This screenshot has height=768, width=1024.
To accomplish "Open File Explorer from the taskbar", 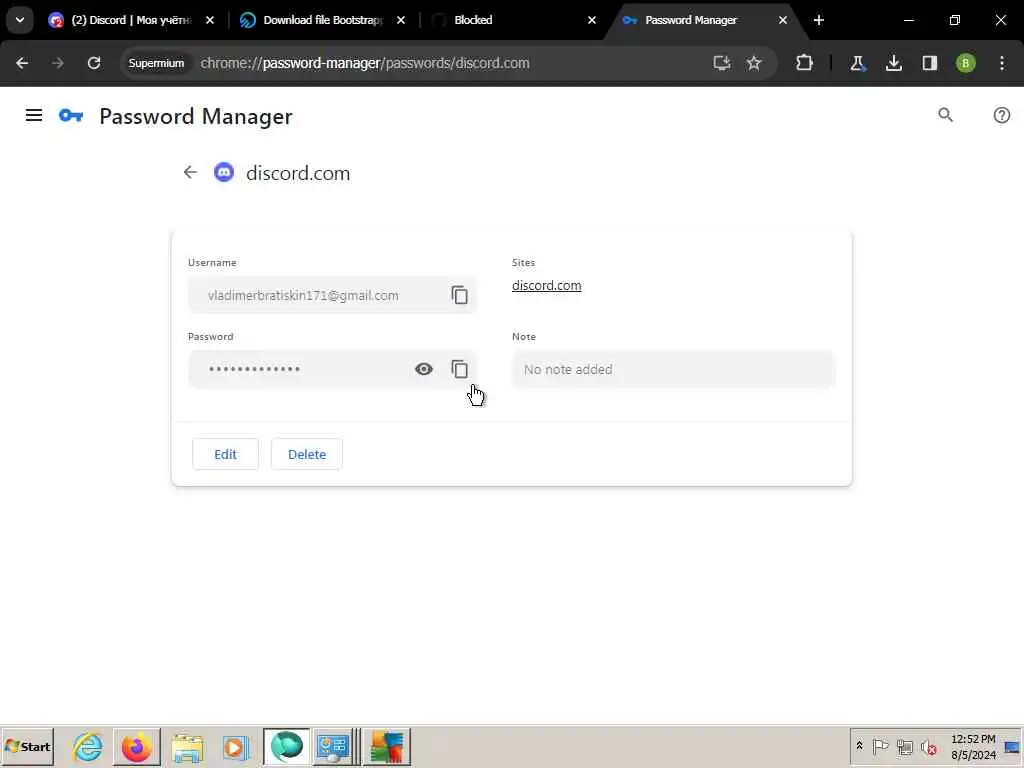I will [x=187, y=746].
